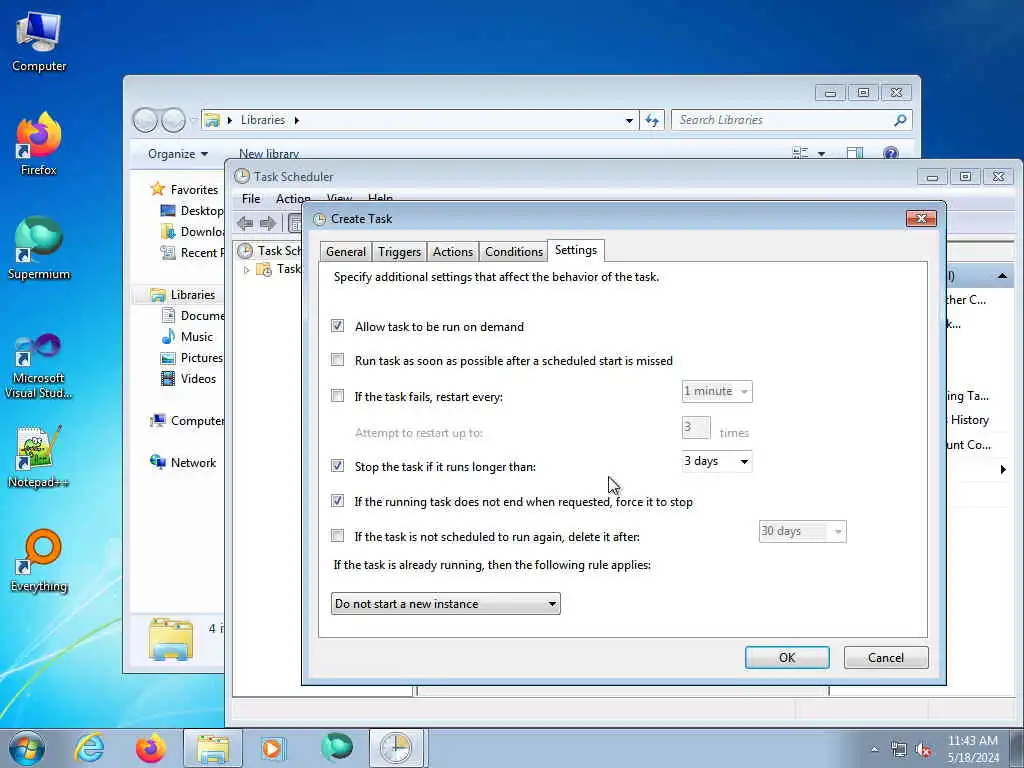
Task: Open Firefox from the taskbar
Action: 151,748
